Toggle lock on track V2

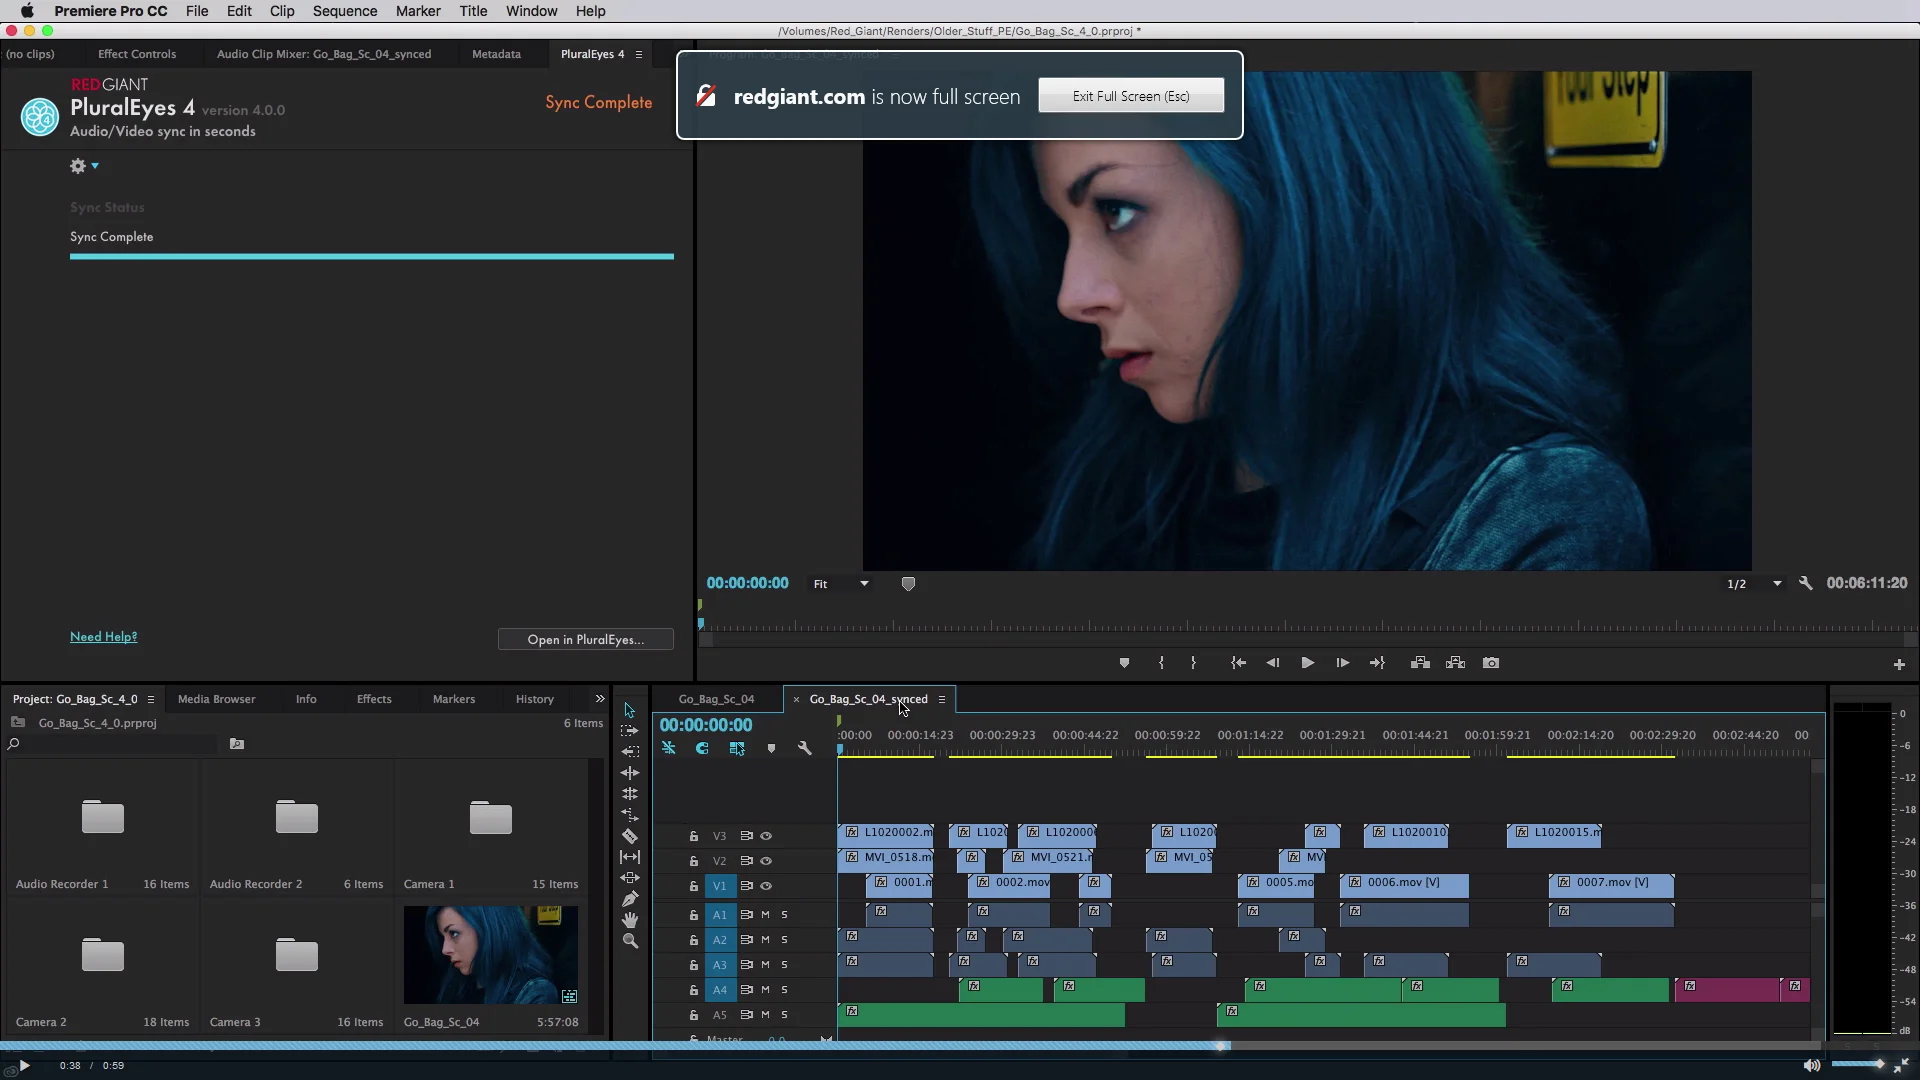(693, 861)
